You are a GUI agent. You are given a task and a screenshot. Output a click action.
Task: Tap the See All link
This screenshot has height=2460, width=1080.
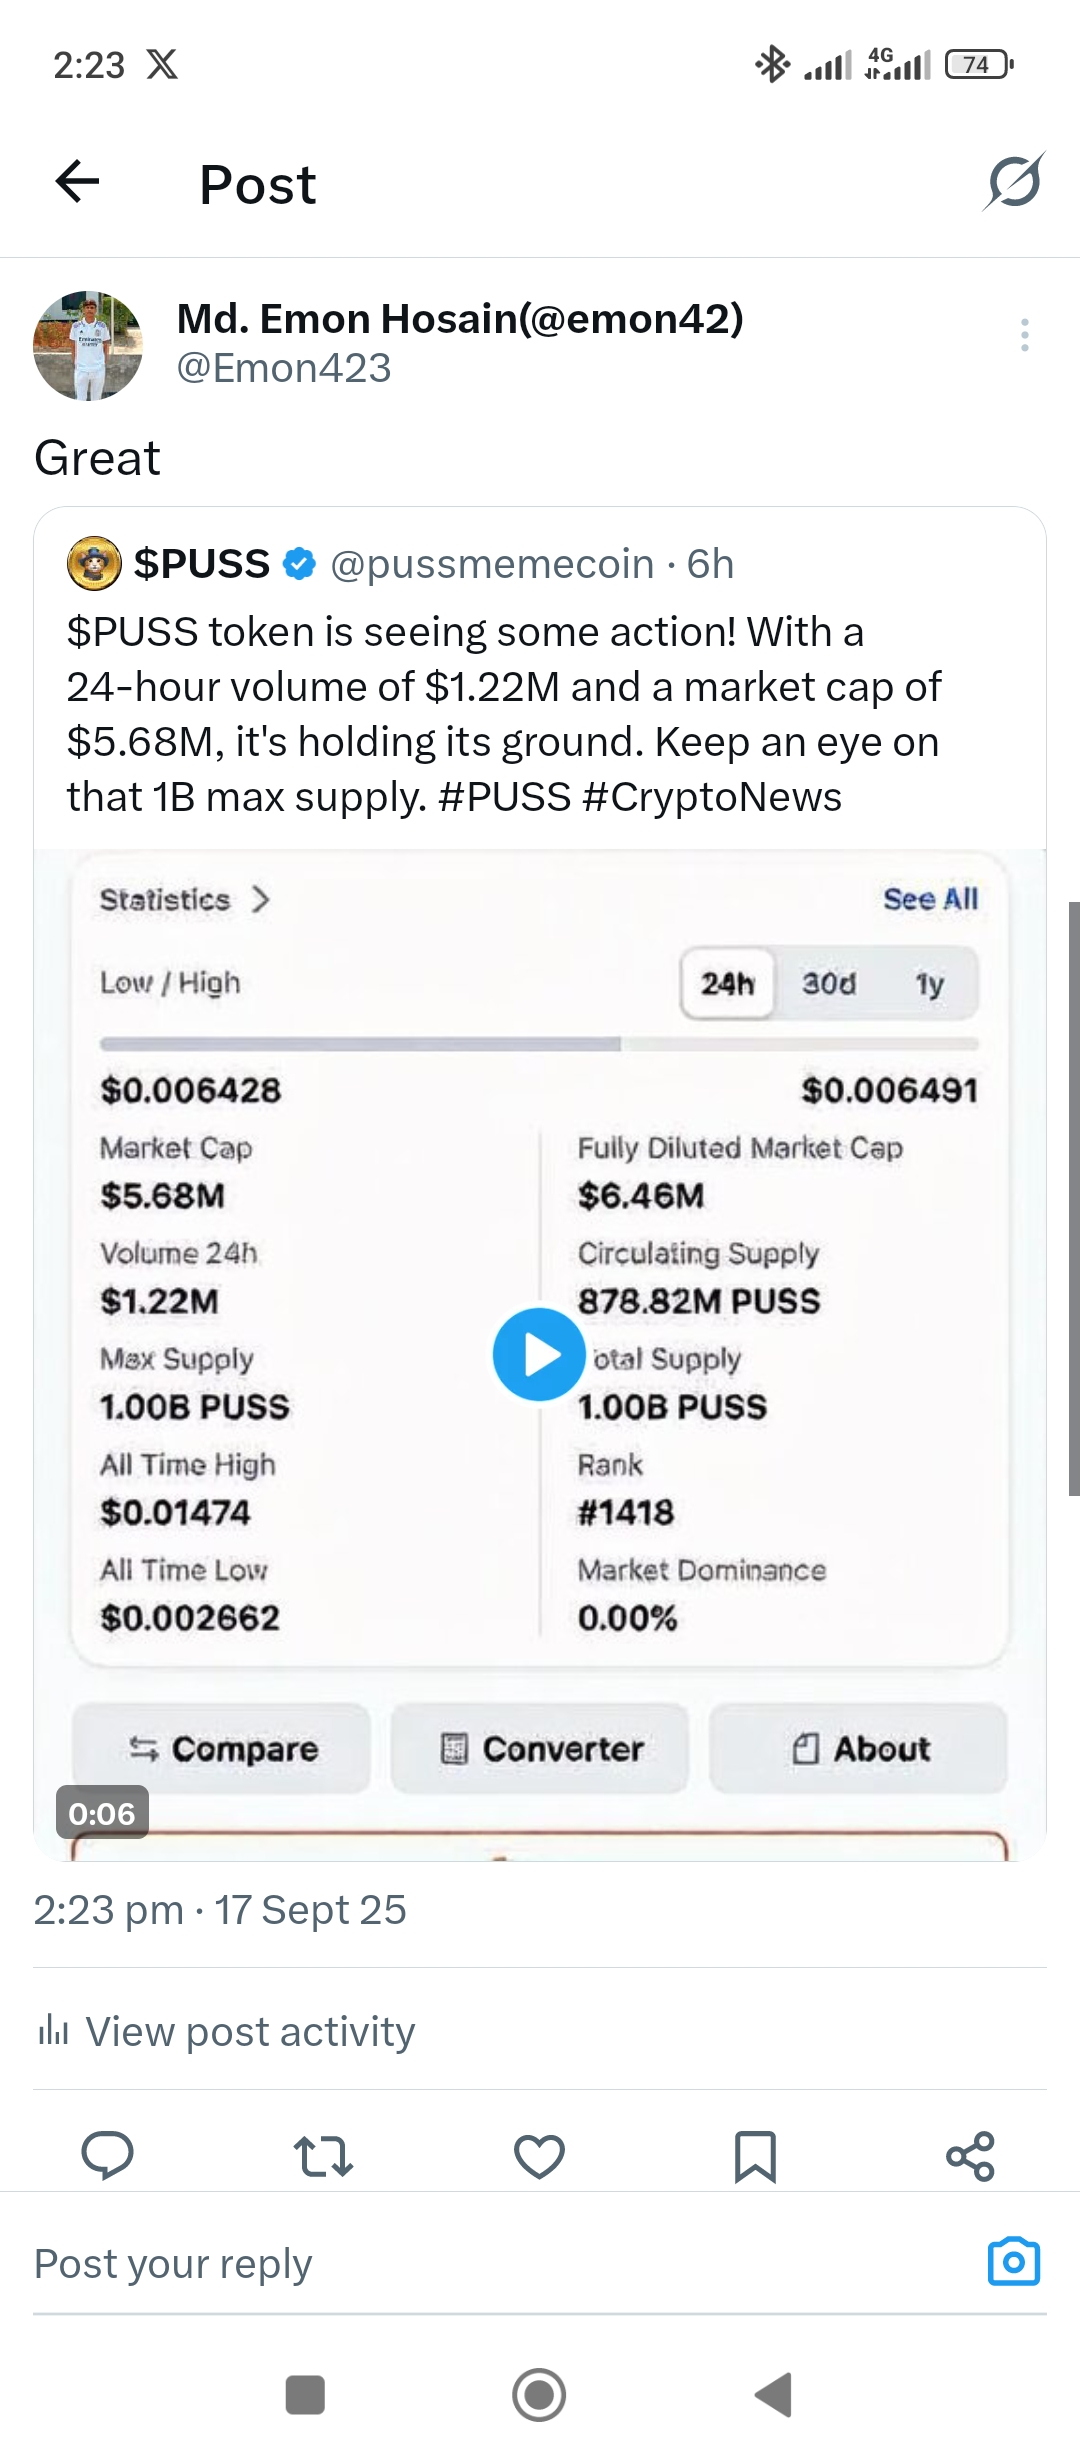(930, 899)
